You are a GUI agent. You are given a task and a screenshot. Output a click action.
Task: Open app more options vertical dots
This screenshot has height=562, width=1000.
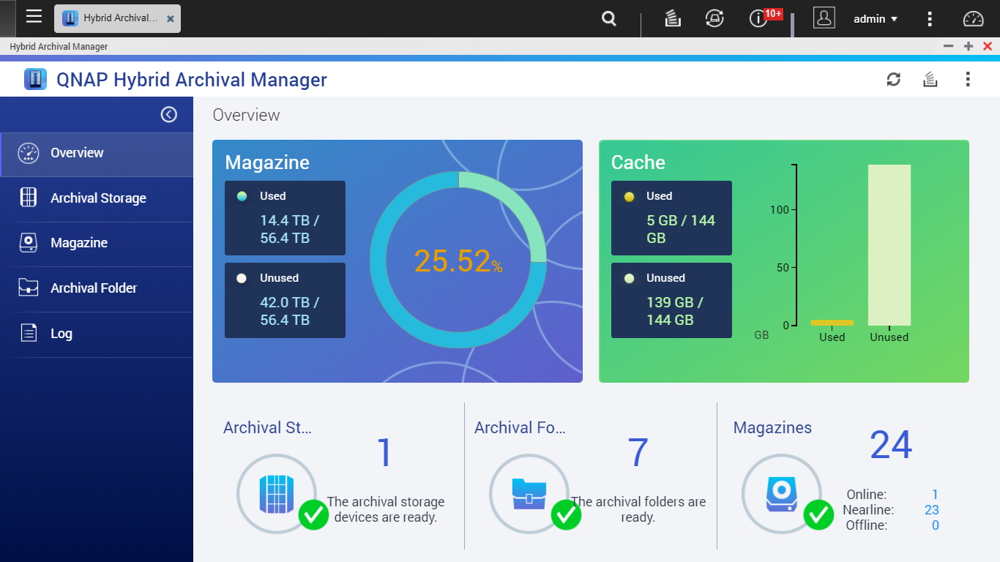(x=967, y=79)
